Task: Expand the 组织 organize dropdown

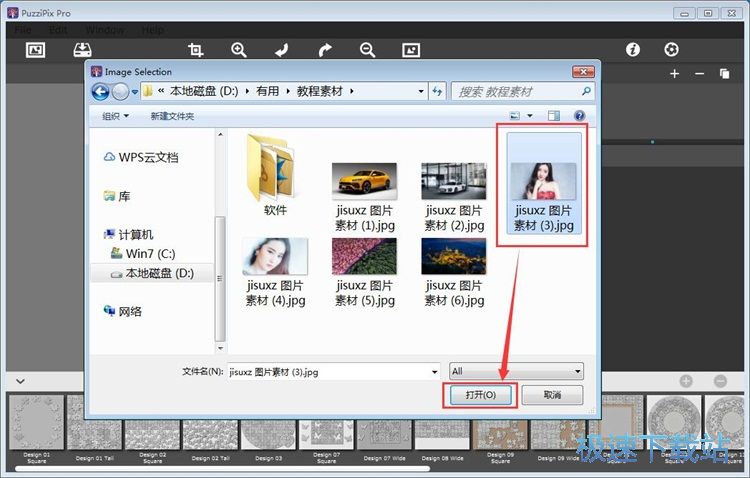Action: point(115,116)
